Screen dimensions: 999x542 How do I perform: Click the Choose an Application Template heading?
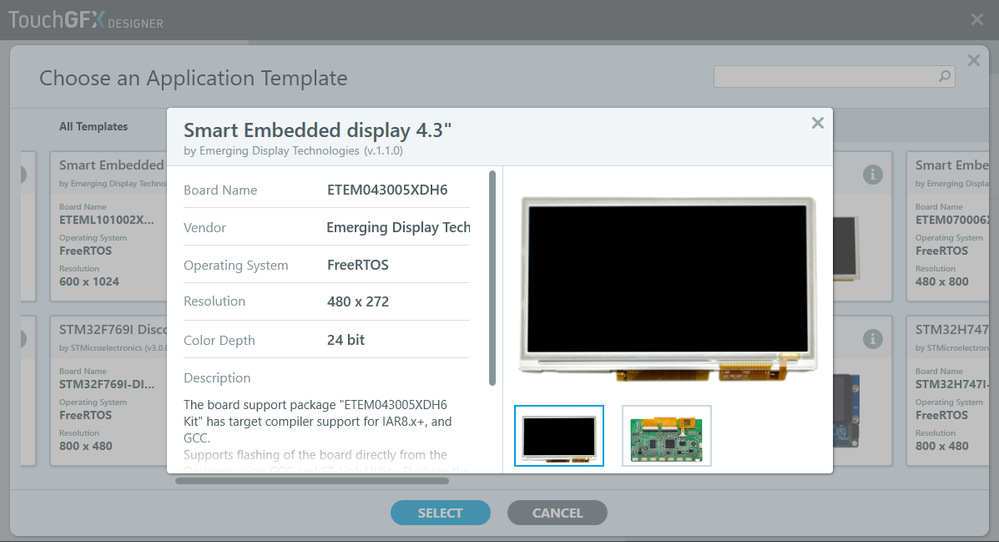[x=194, y=78]
